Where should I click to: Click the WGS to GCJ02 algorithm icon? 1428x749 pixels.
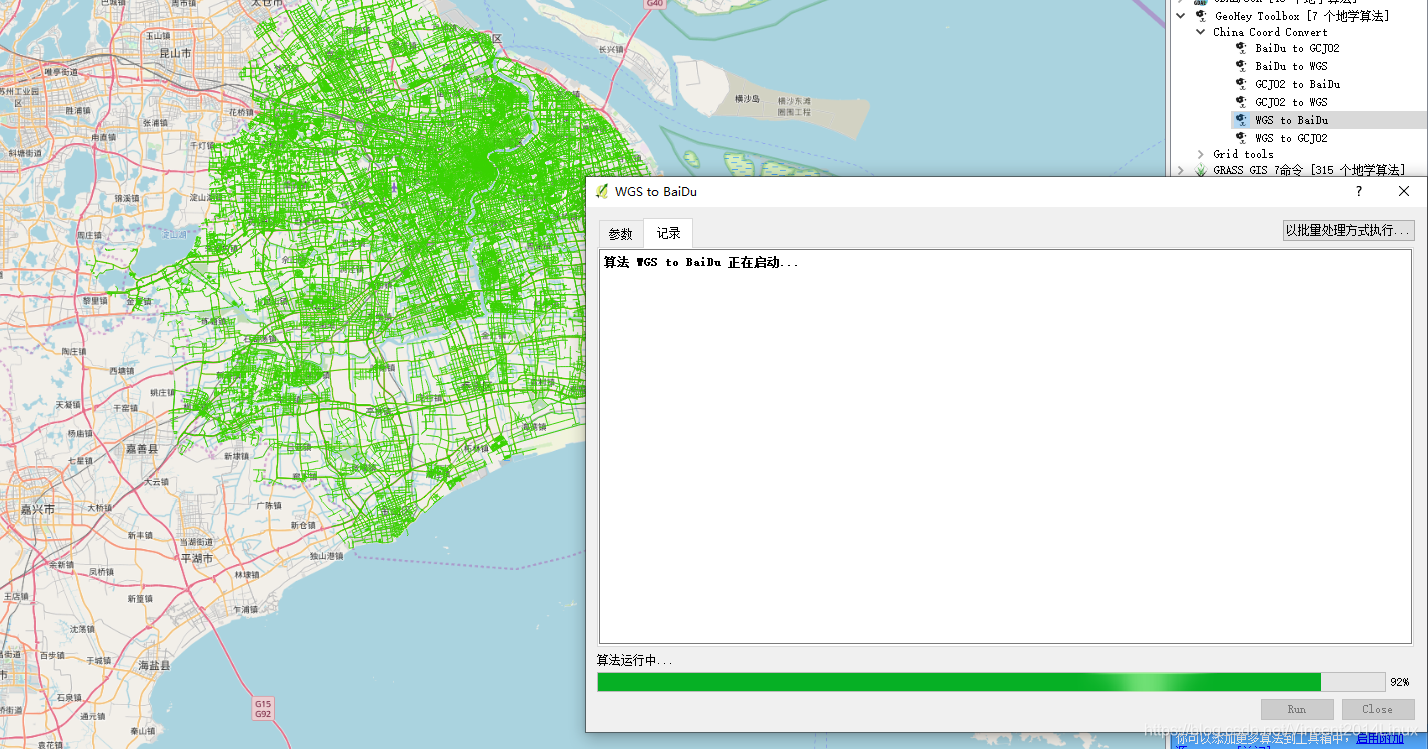1241,138
